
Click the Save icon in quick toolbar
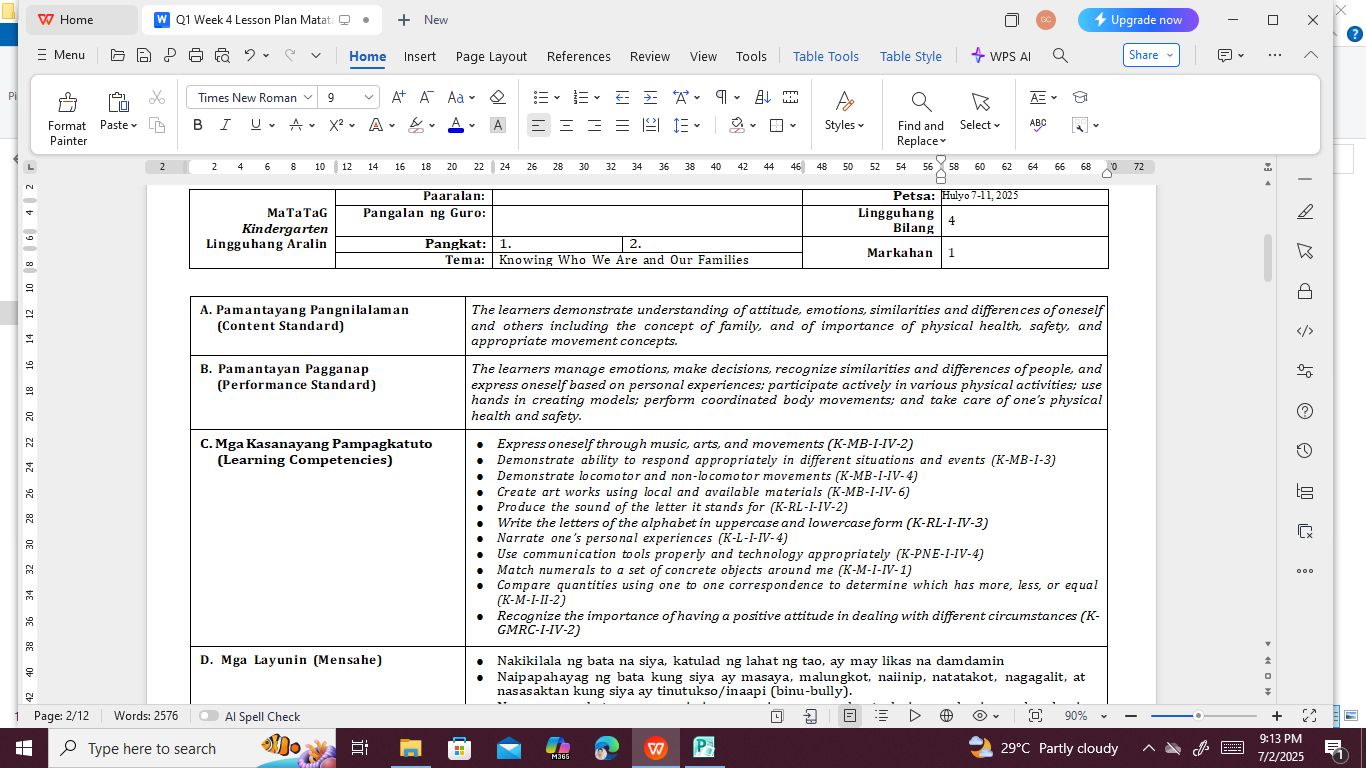pos(144,56)
